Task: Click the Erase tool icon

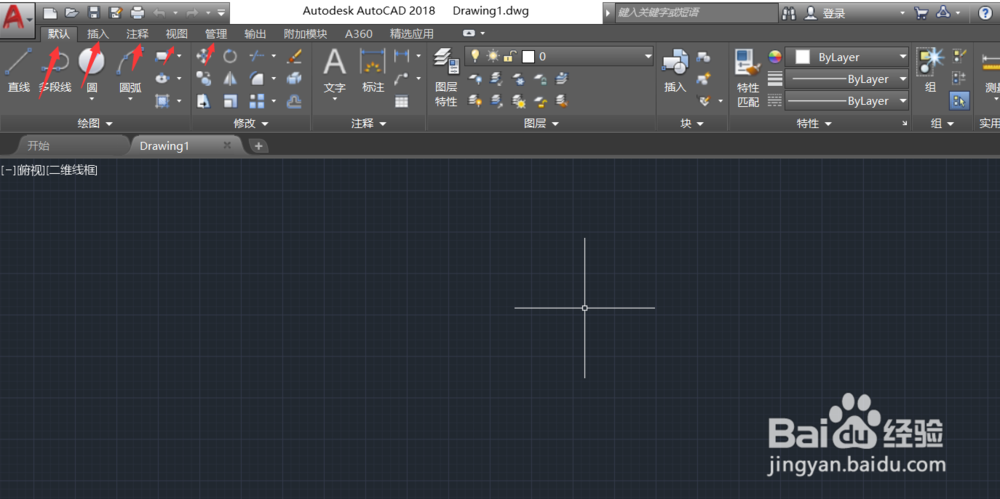Action: (294, 57)
